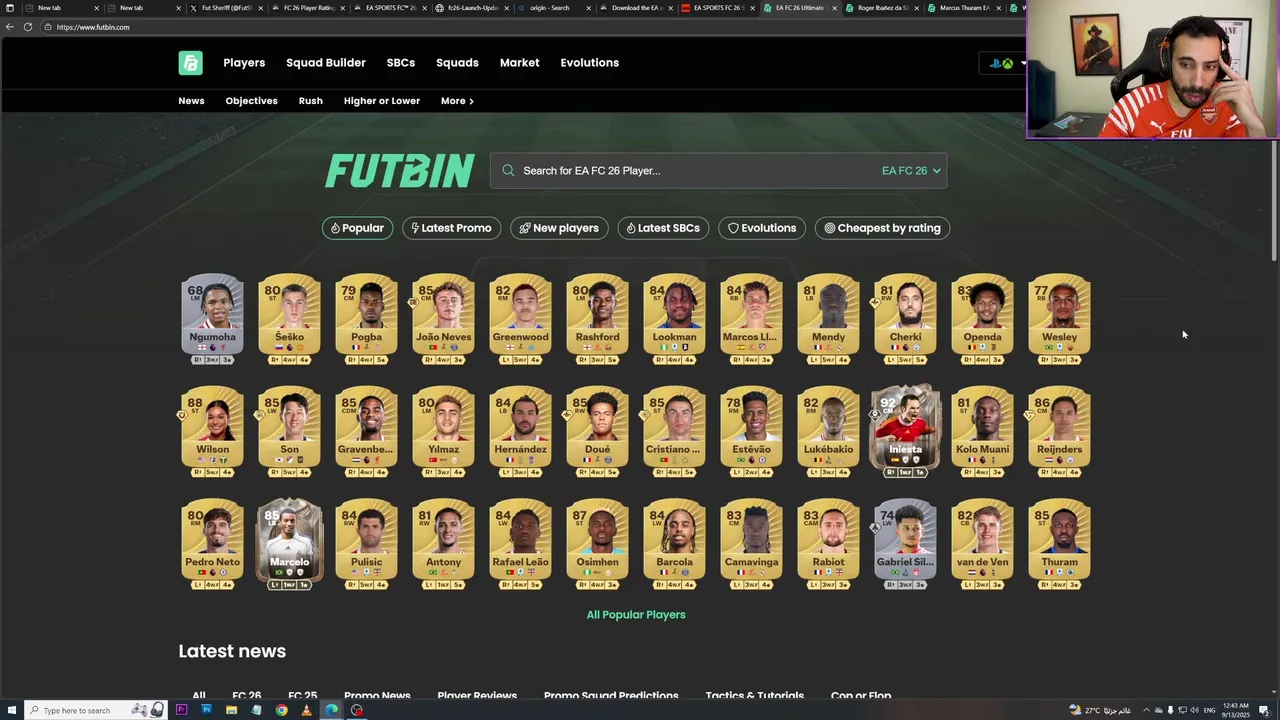
Task: Open the Šeško 80 player card
Action: [289, 319]
